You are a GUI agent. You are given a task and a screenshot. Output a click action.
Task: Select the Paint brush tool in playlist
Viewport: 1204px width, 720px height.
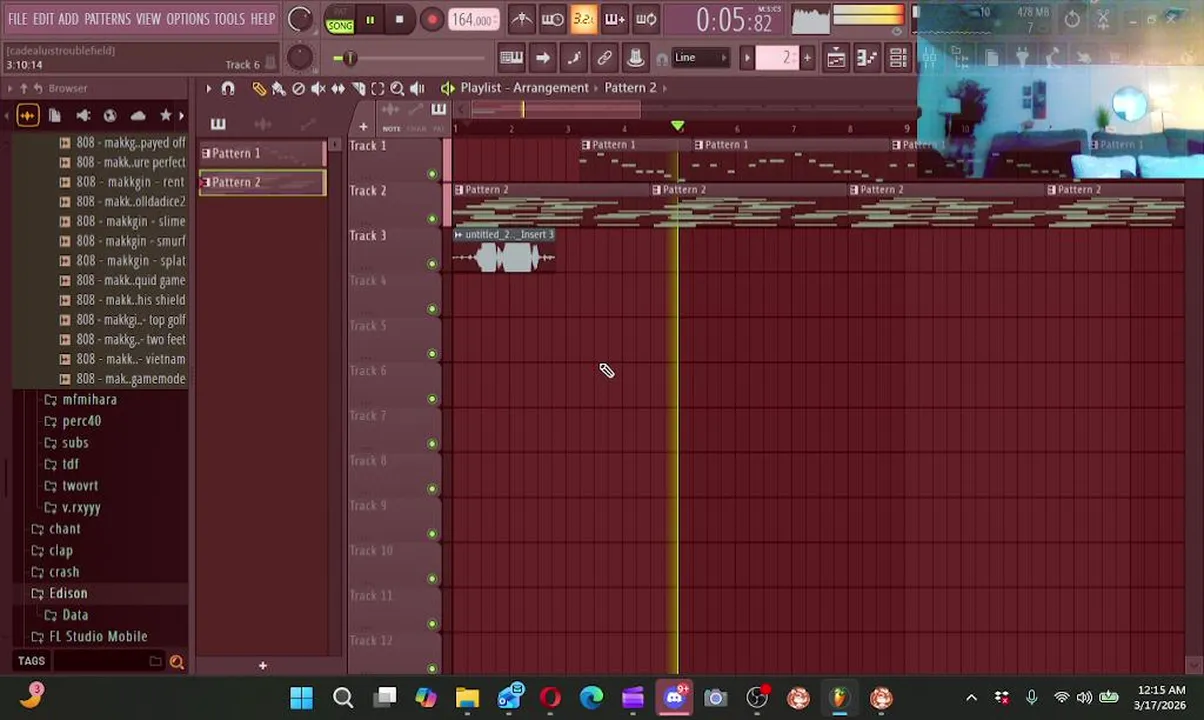[278, 89]
